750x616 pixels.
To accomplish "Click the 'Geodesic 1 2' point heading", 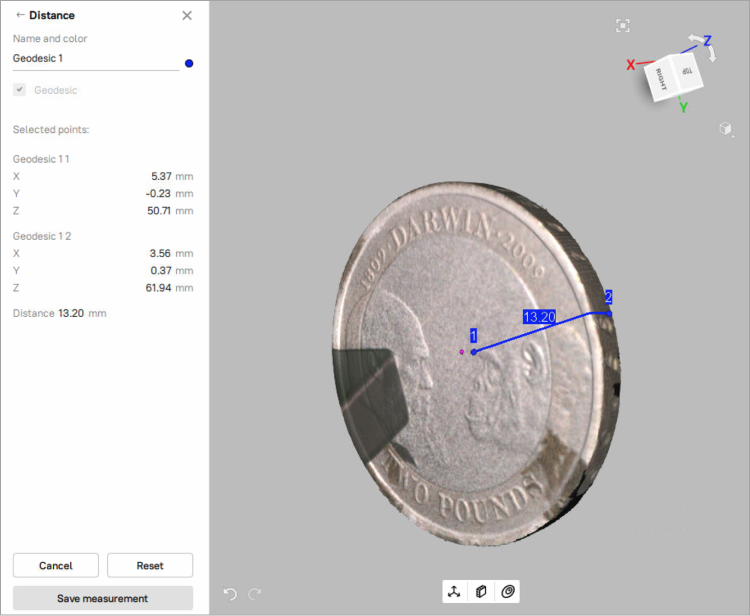I will coord(42,236).
